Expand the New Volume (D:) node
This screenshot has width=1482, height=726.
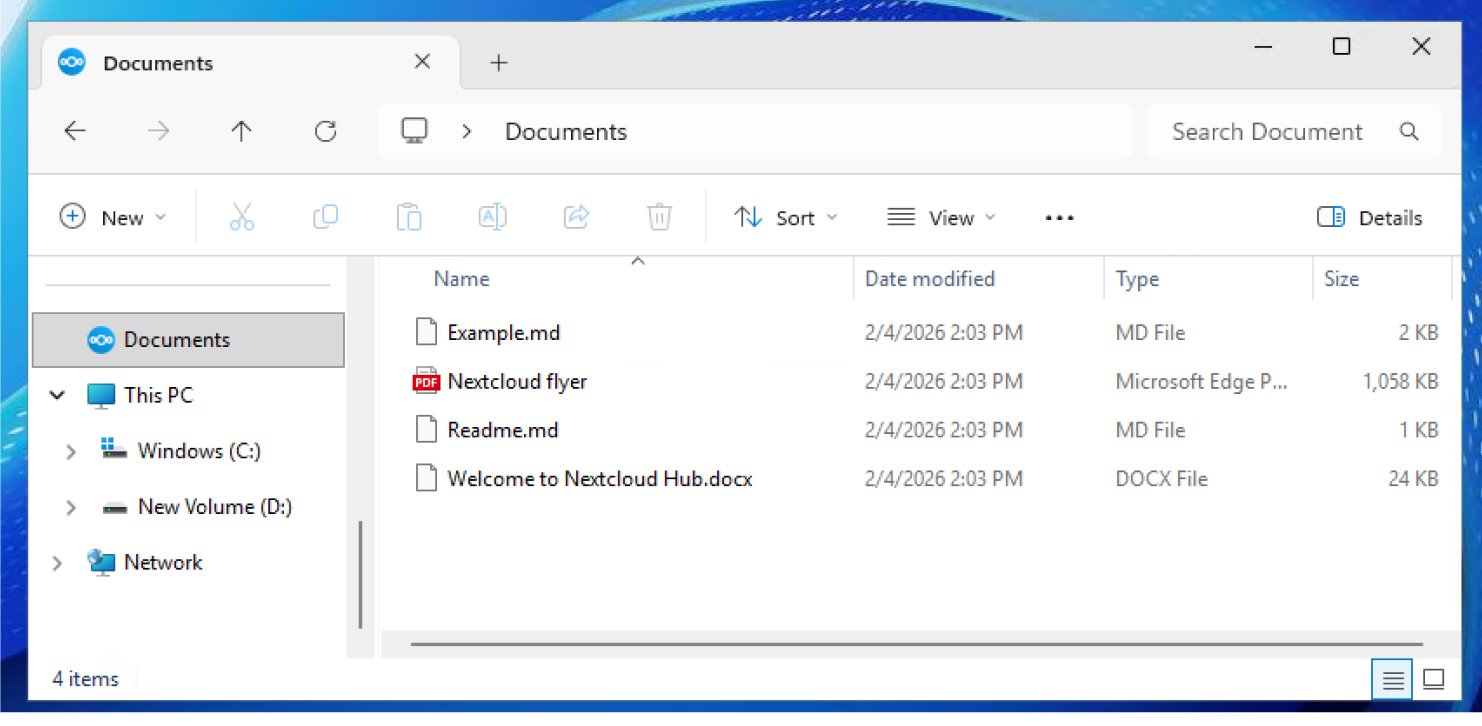point(71,508)
